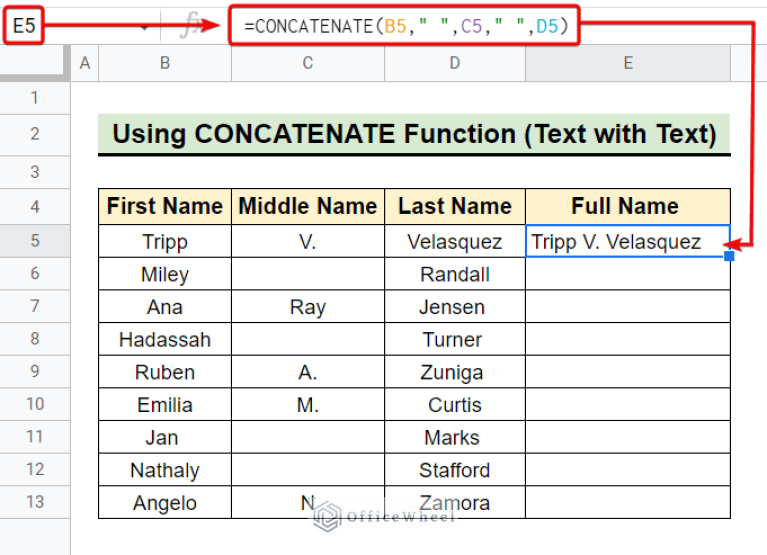Select the cell containing Marks
Viewport: 767px width, 555px height.
(455, 437)
